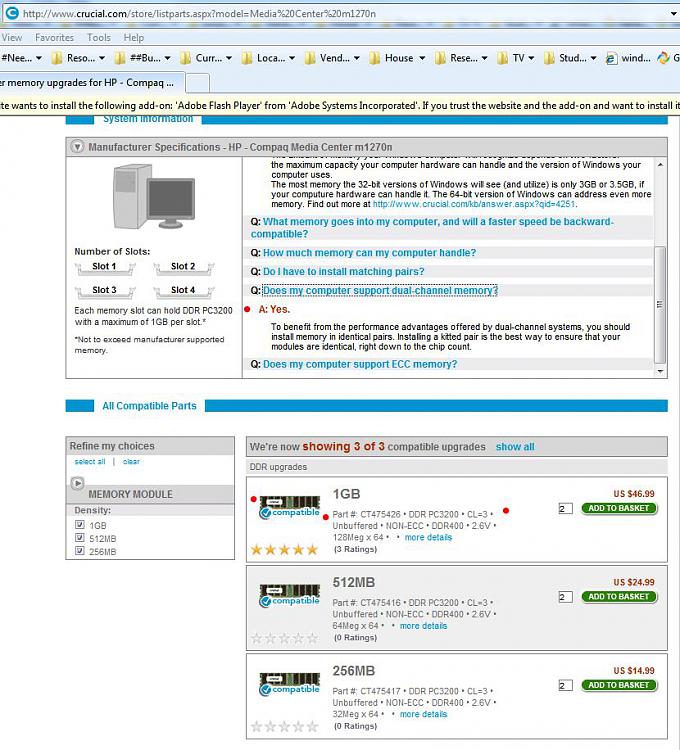680x750 pixels.
Task: Expand the Stud... dropdown arrow
Action: point(593,58)
